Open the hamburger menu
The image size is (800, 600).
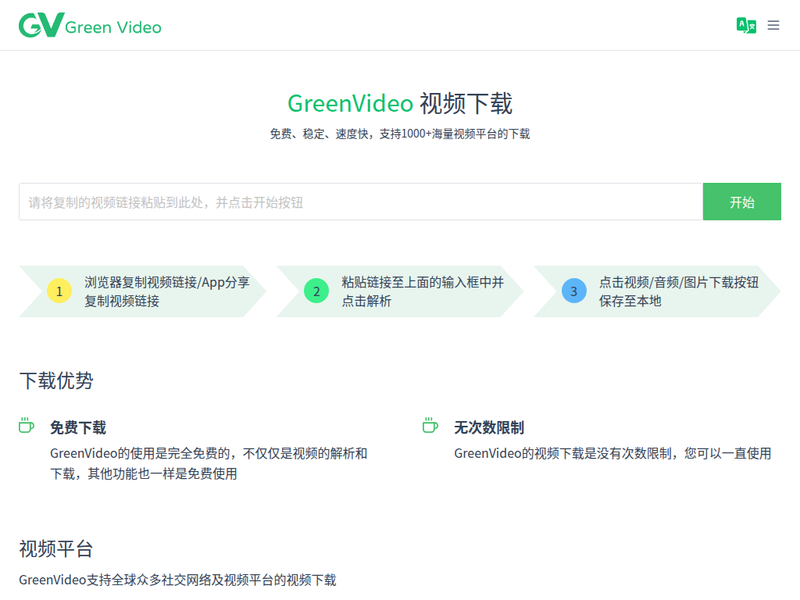tap(773, 25)
